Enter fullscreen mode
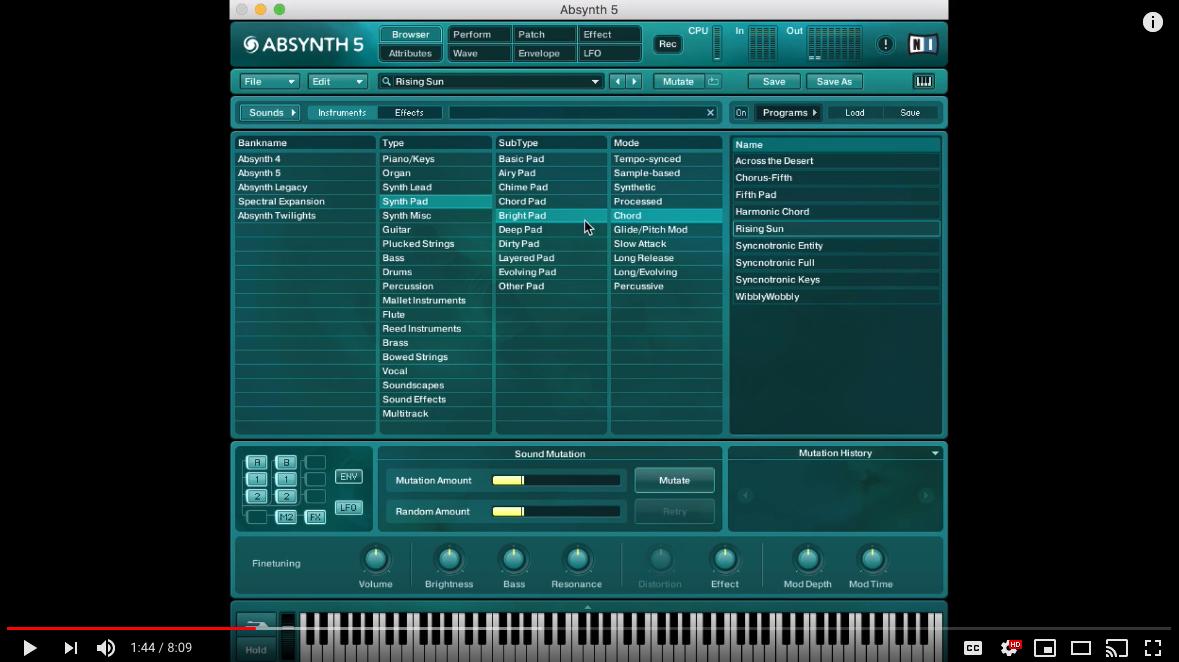Image resolution: width=1179 pixels, height=662 pixels. point(1153,648)
